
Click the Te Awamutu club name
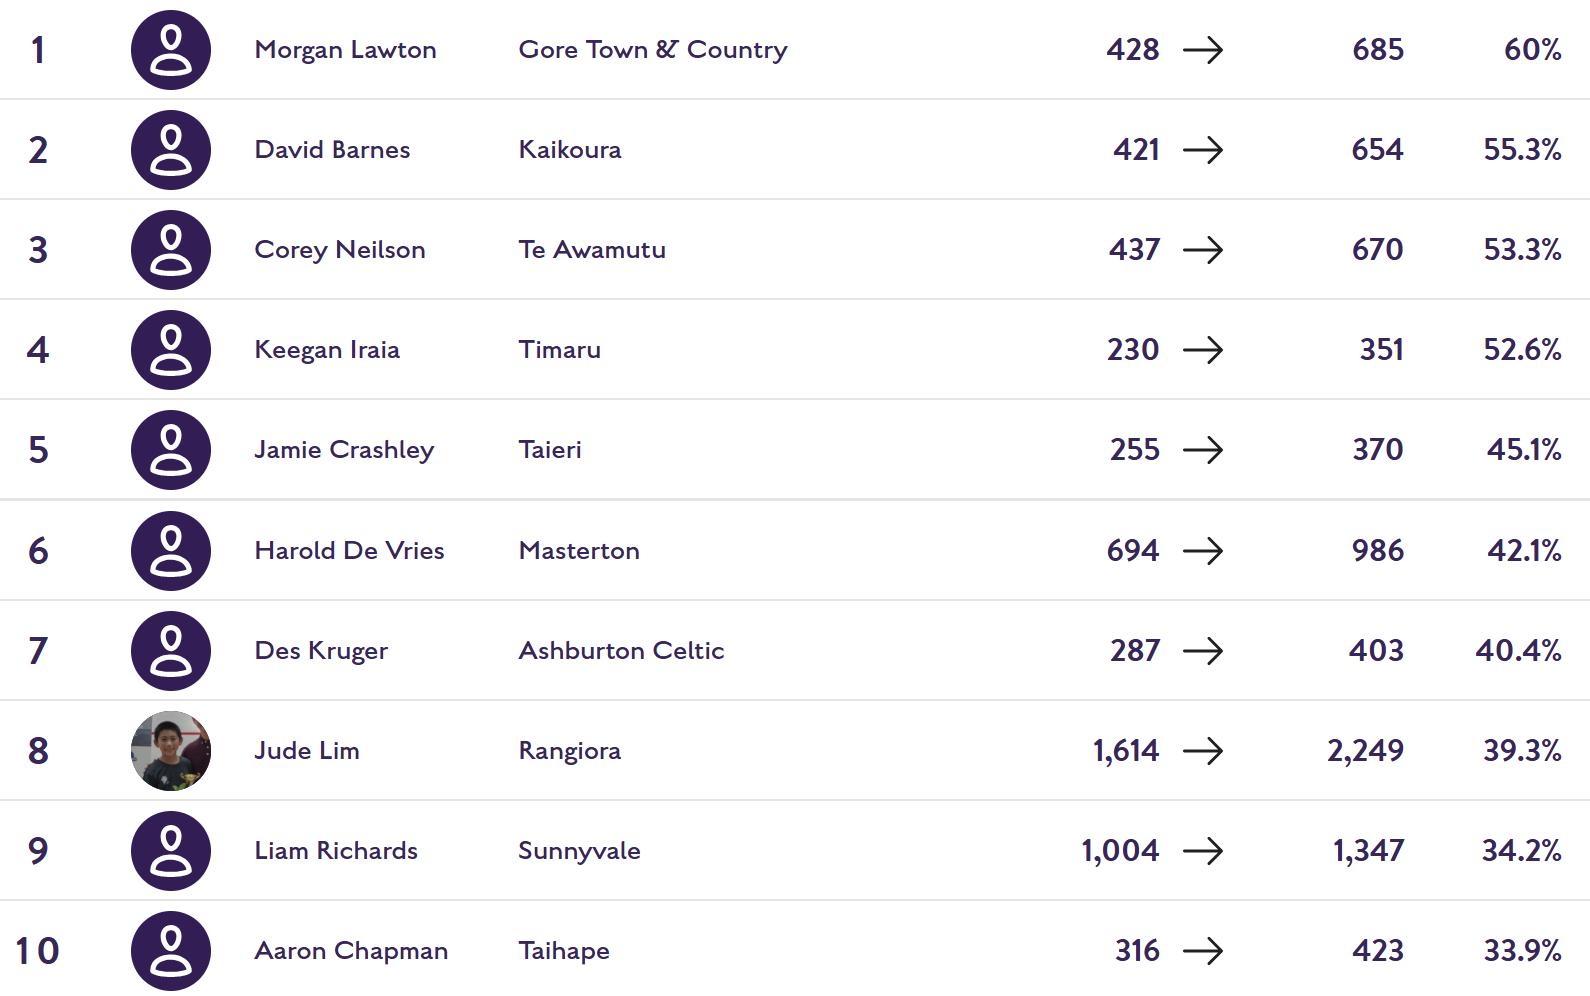(x=592, y=250)
